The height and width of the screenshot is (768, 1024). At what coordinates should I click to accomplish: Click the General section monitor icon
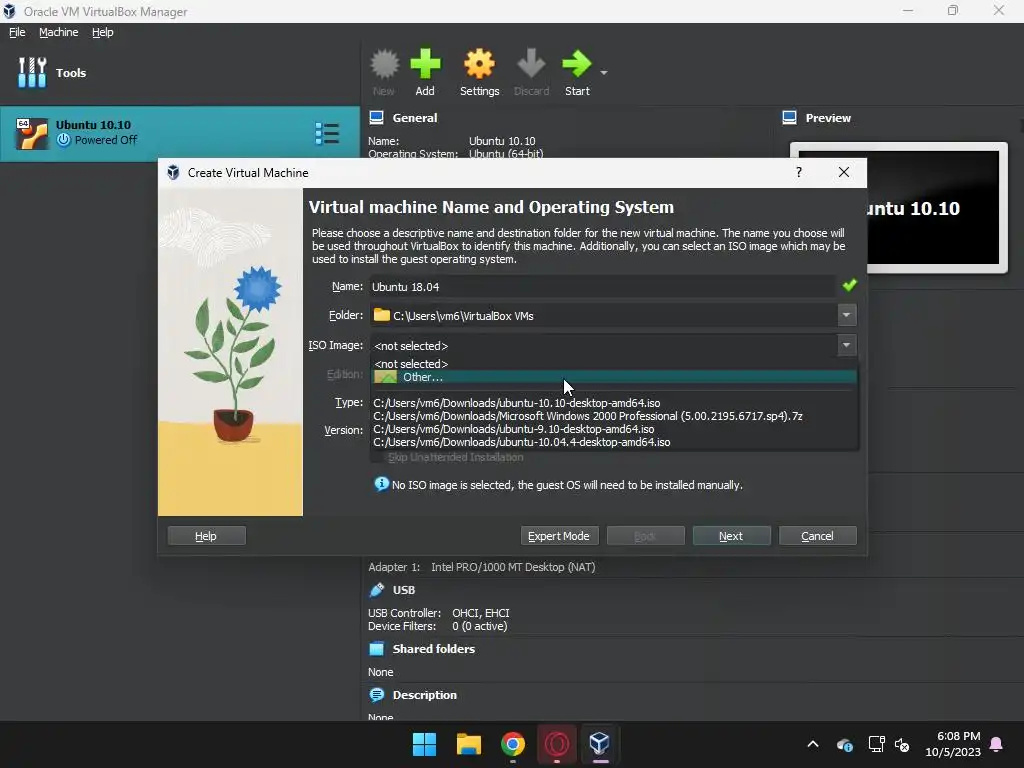point(377,118)
